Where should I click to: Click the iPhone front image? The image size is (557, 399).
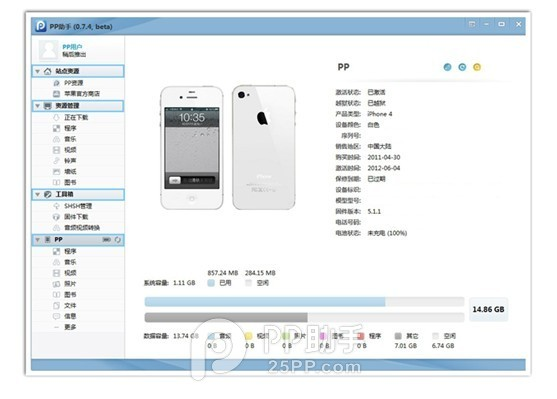click(x=192, y=147)
